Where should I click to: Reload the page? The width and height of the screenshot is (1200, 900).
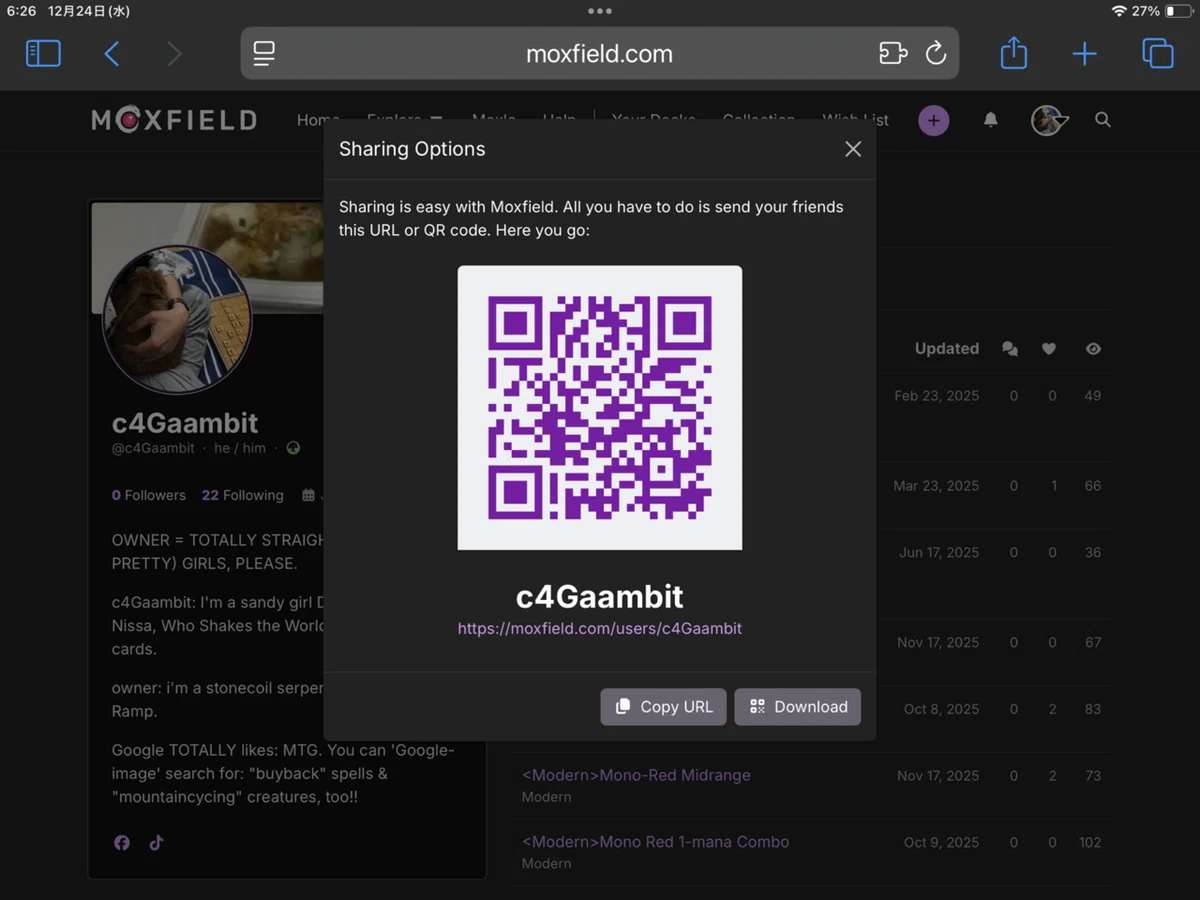point(936,53)
